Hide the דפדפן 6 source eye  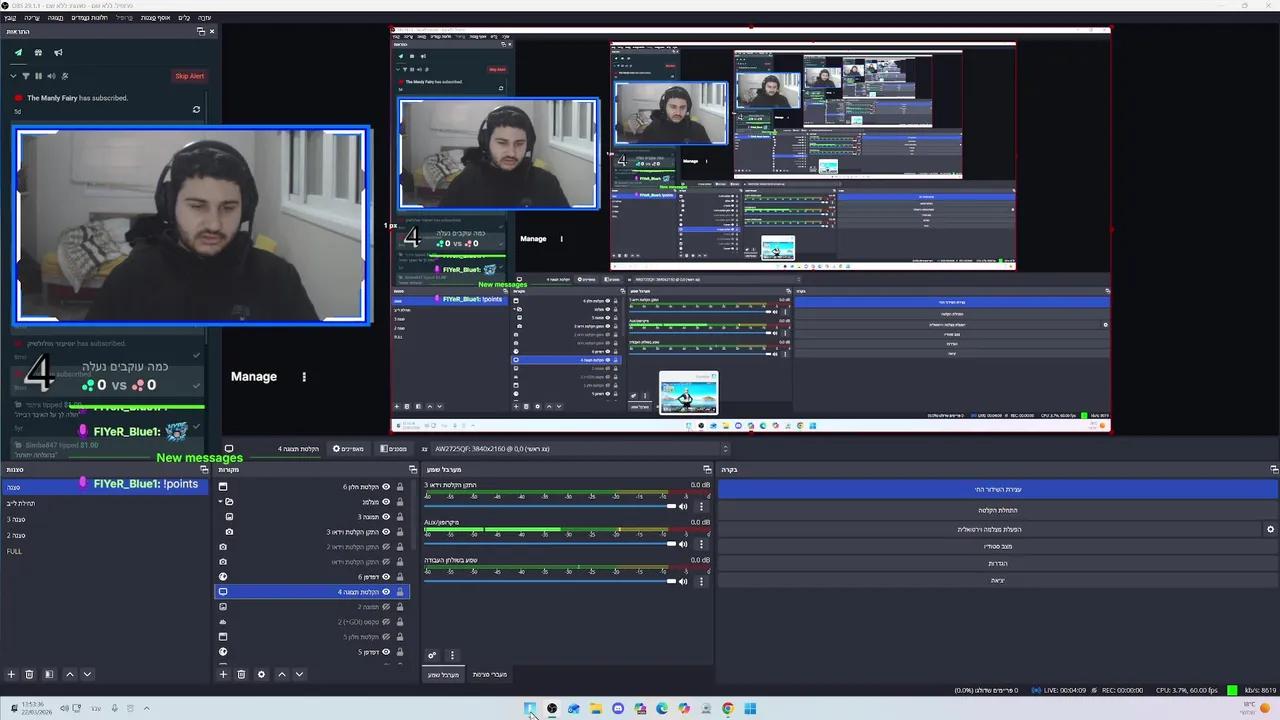(386, 577)
